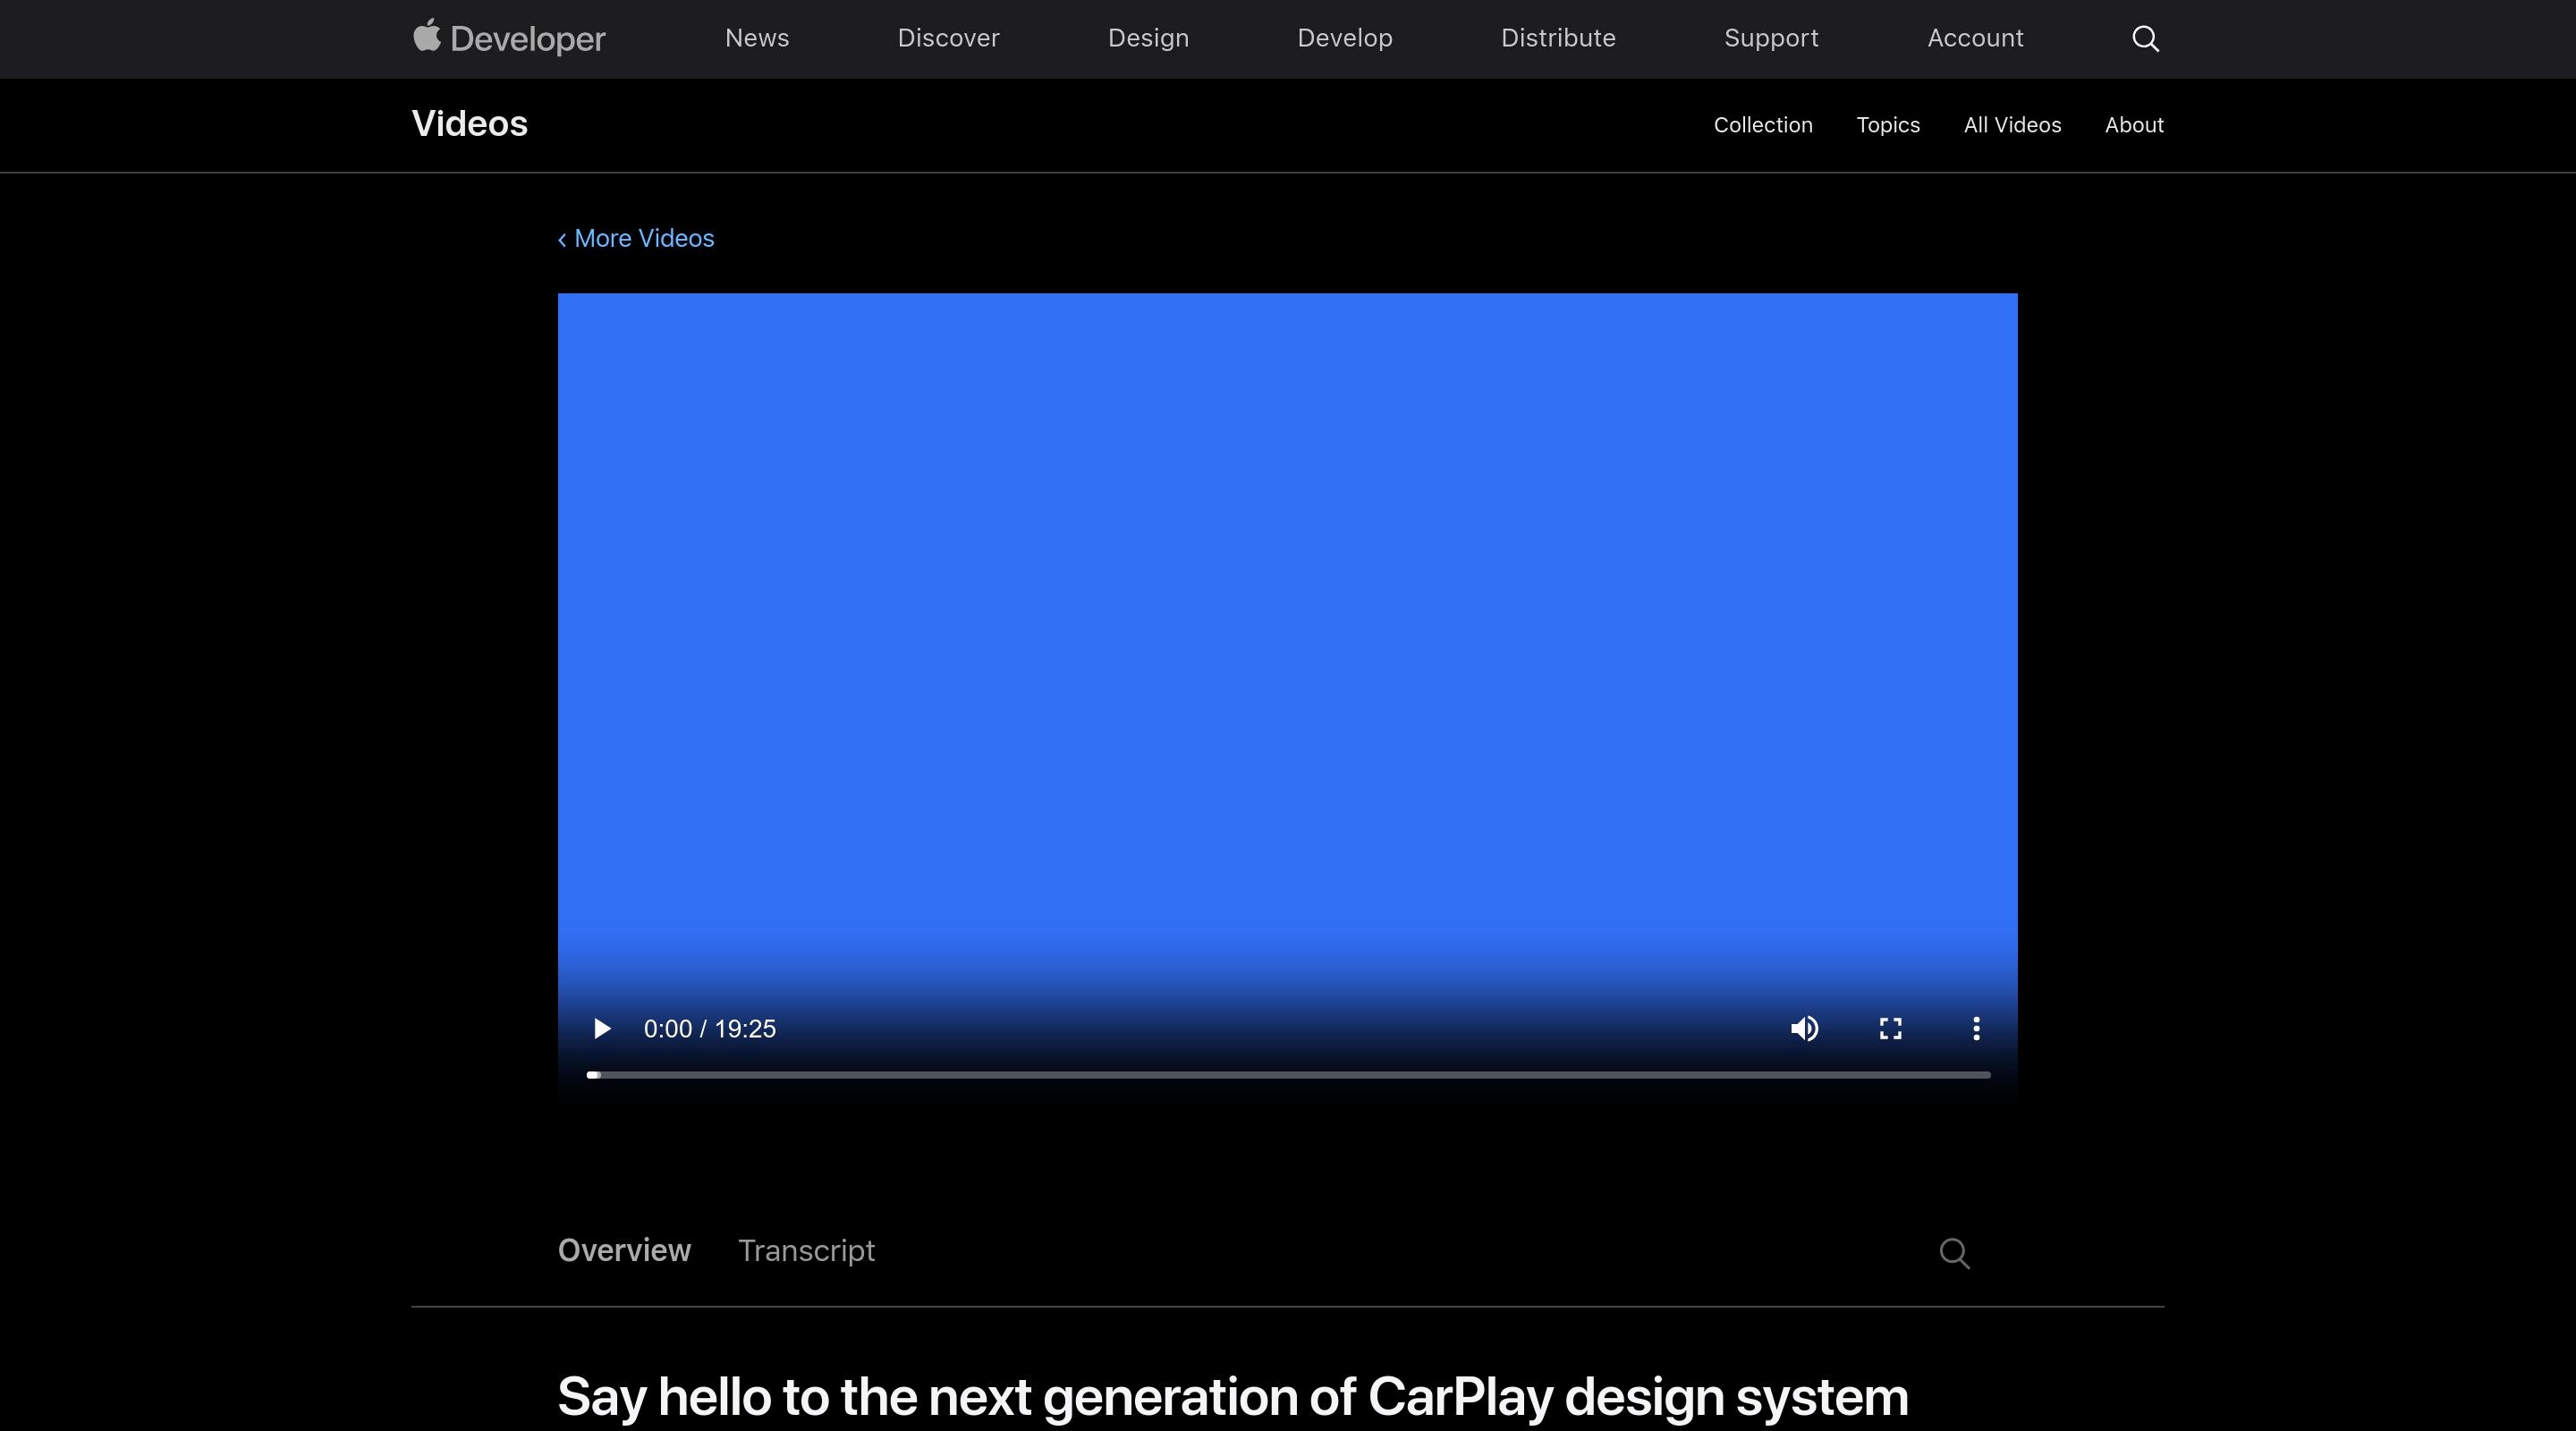
Task: Open the Account page
Action: pos(1975,38)
